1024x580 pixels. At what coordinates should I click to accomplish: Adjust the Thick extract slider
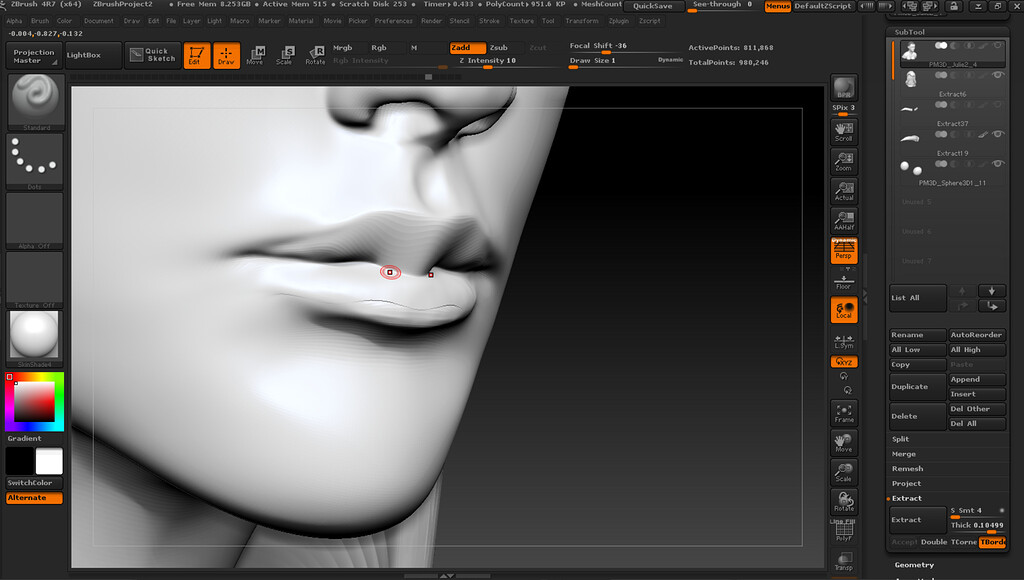click(x=977, y=524)
